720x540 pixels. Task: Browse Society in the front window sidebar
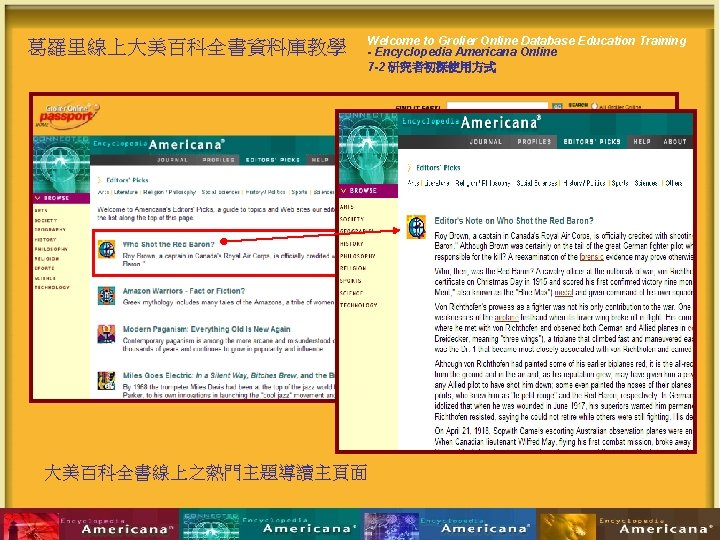[x=352, y=219]
